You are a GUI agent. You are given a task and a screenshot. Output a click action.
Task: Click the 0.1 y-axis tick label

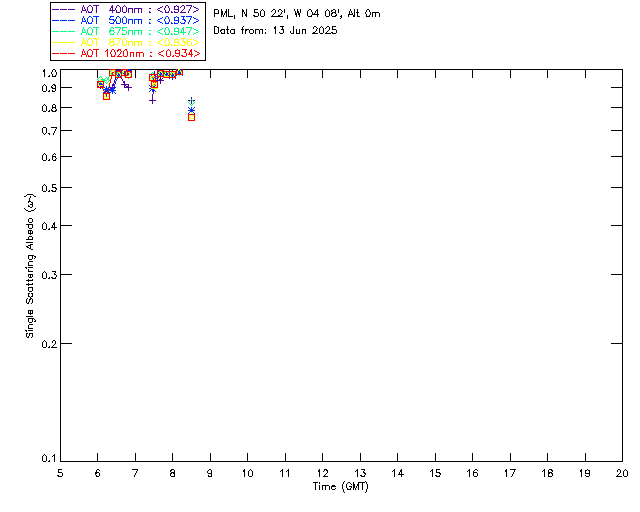(x=49, y=459)
